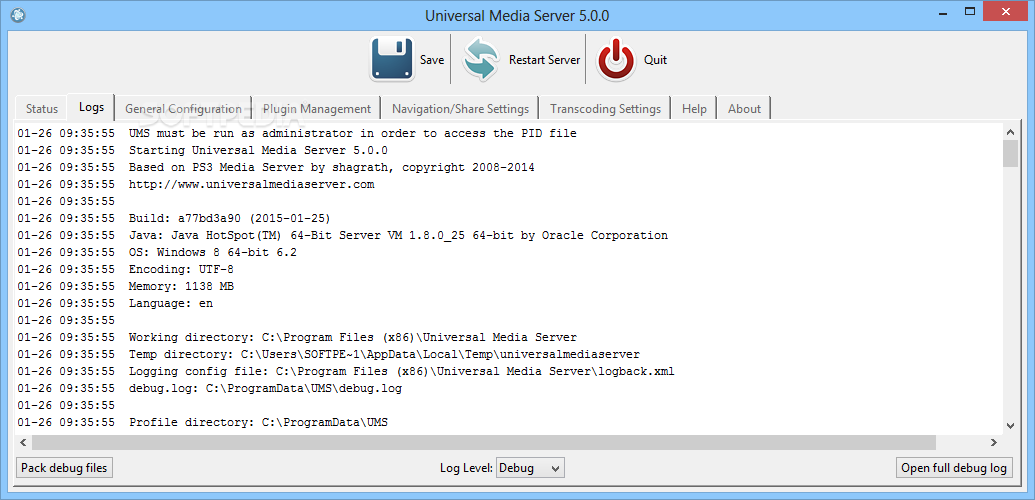Show the About tab

(x=744, y=109)
